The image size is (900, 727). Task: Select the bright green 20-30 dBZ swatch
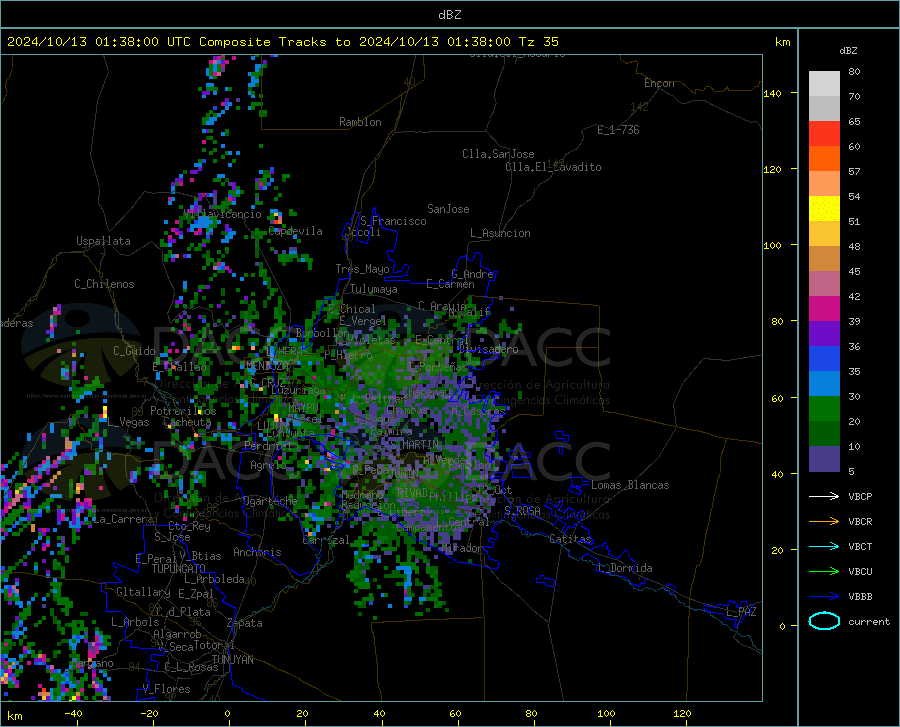pyautogui.click(x=824, y=409)
